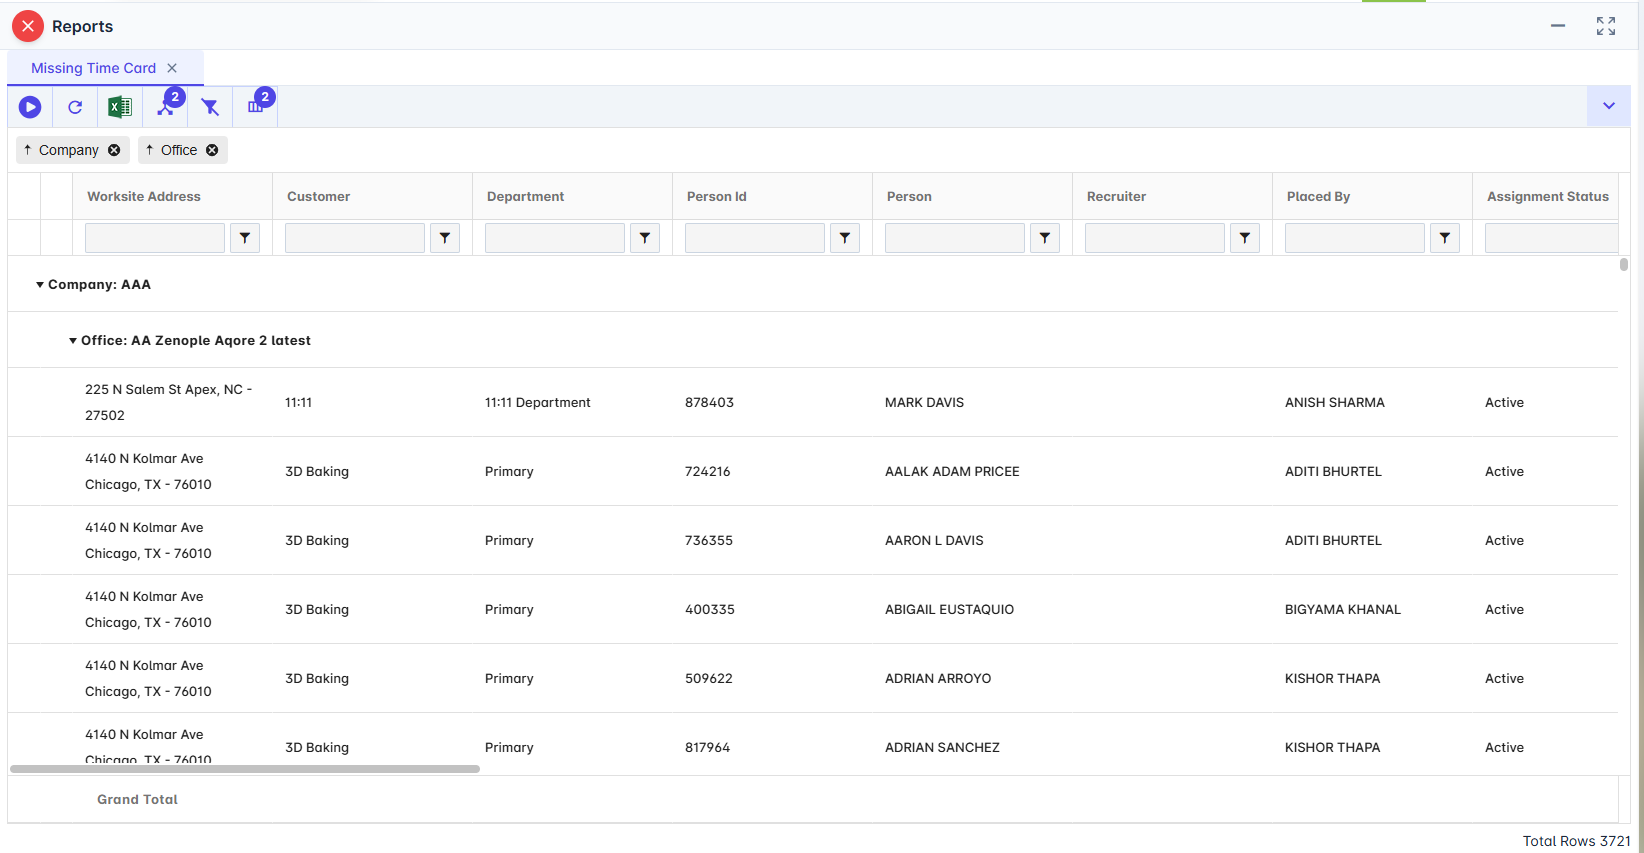
Task: Open filter options for Recruiter column
Action: point(1245,238)
